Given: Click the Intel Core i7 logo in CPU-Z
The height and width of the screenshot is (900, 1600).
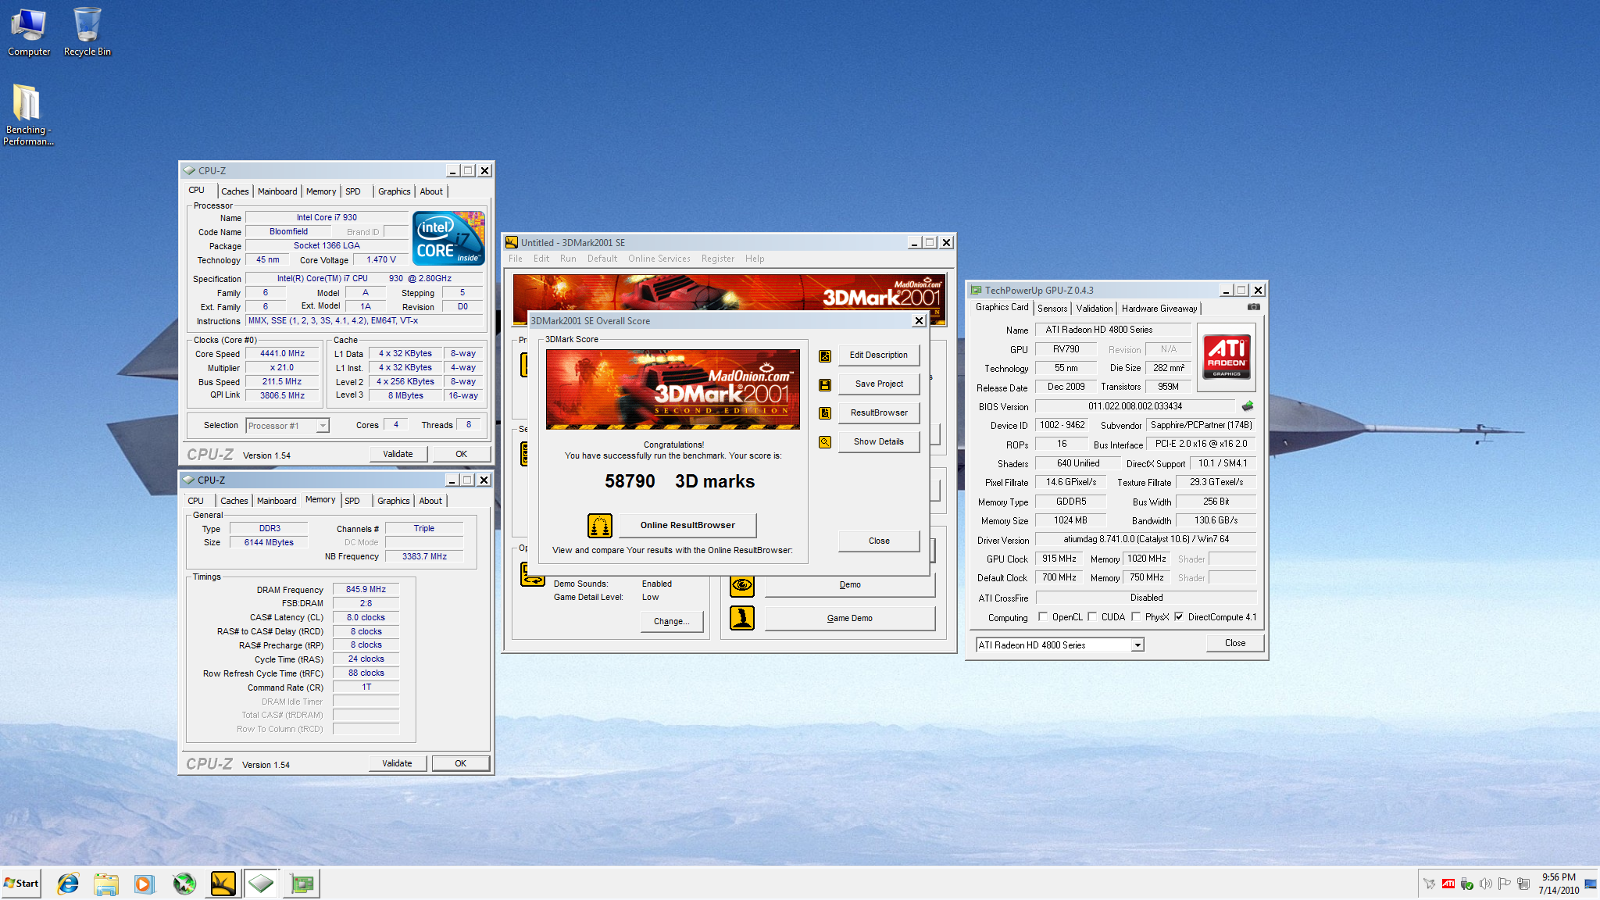Looking at the screenshot, I should [x=449, y=238].
